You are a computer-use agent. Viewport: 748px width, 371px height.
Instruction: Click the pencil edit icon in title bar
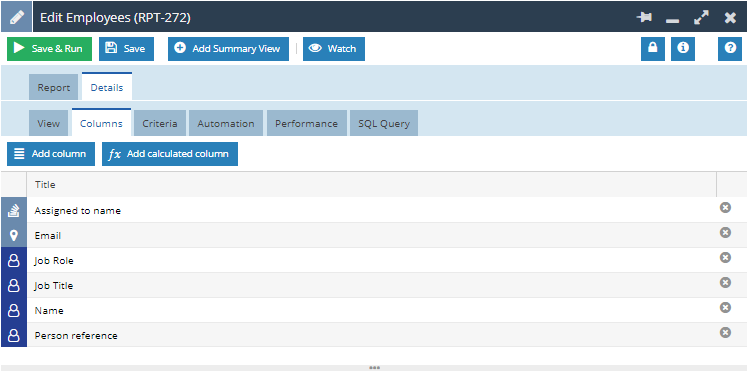point(17,17)
